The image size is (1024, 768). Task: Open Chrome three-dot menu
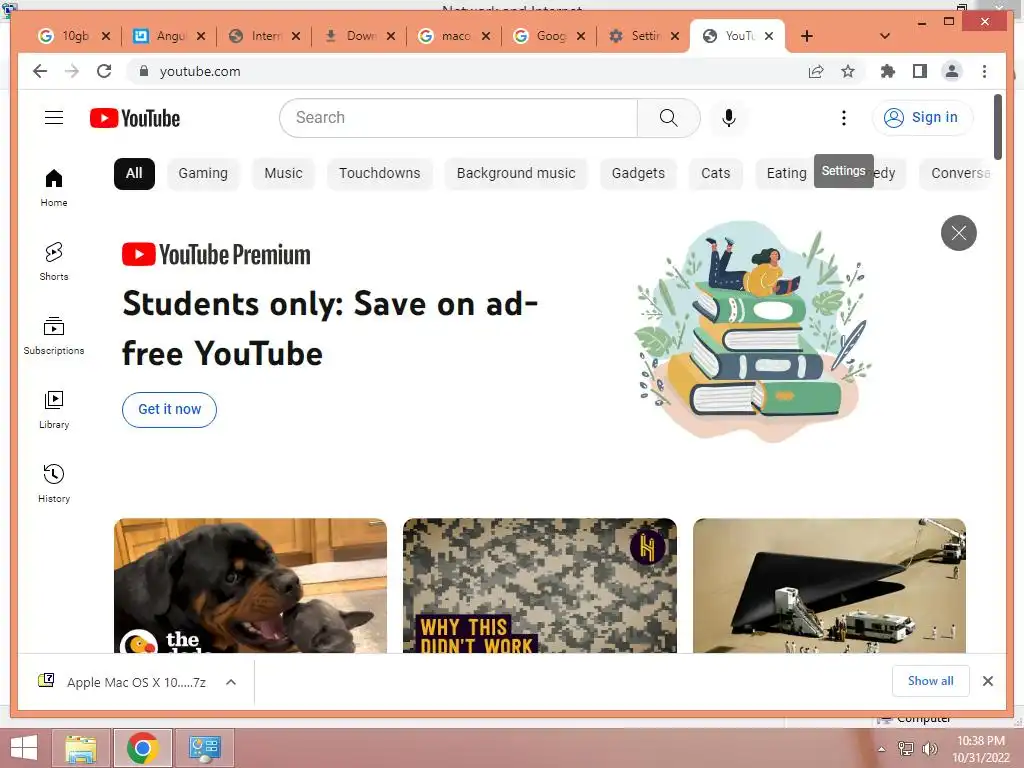coord(984,71)
